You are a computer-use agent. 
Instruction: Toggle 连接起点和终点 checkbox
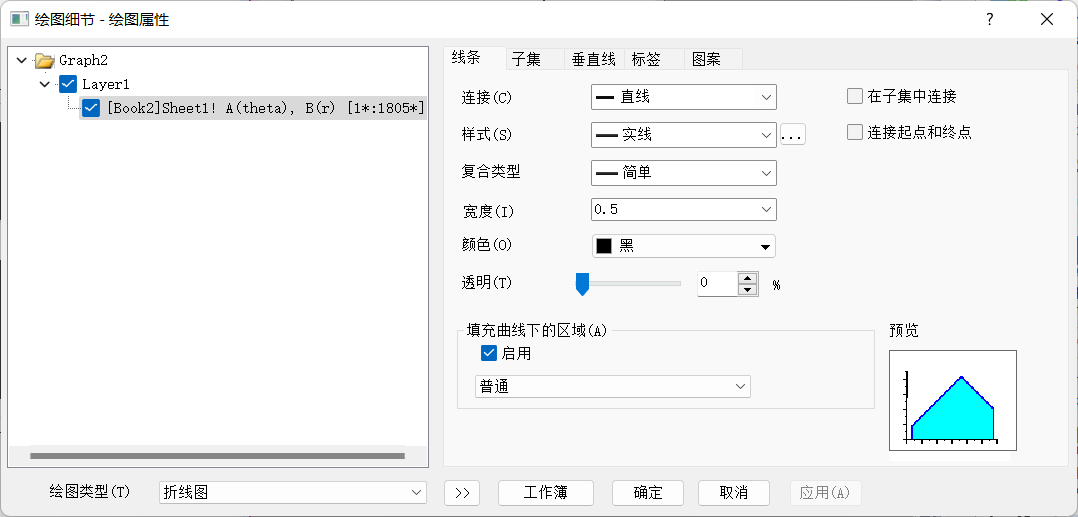(x=855, y=132)
